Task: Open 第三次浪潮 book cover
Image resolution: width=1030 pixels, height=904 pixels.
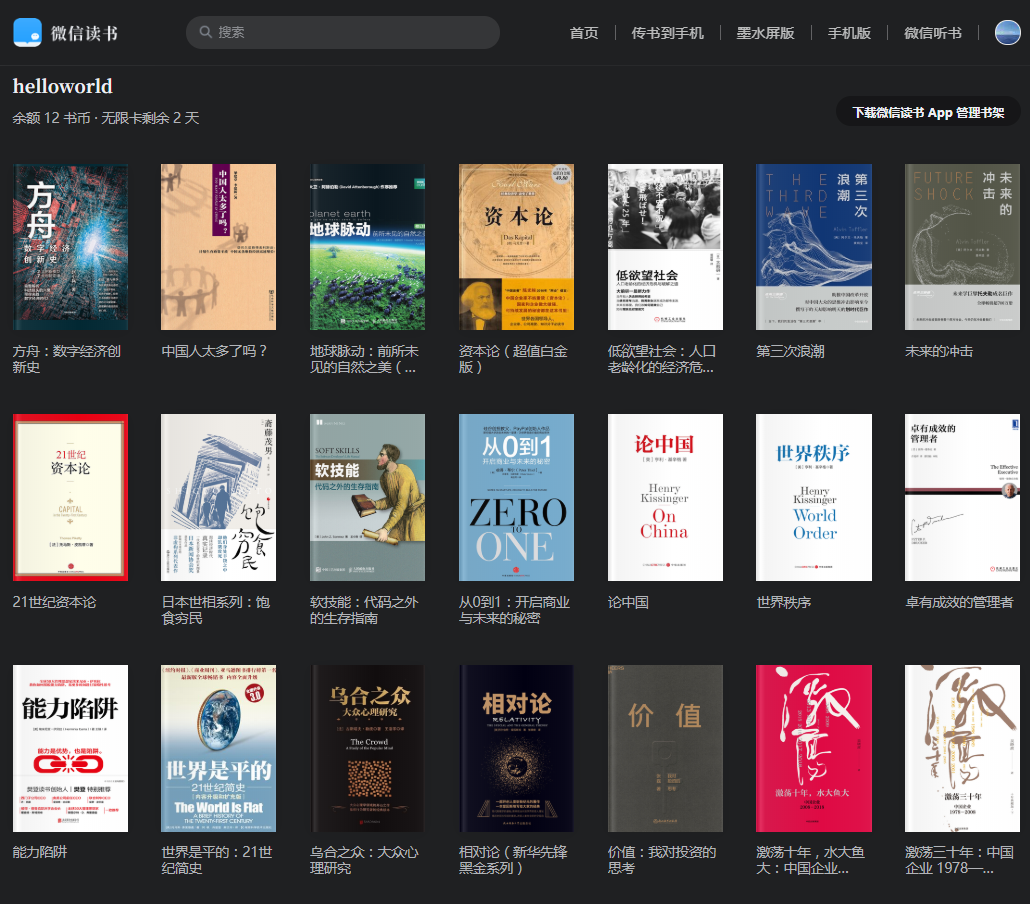Action: click(x=814, y=247)
